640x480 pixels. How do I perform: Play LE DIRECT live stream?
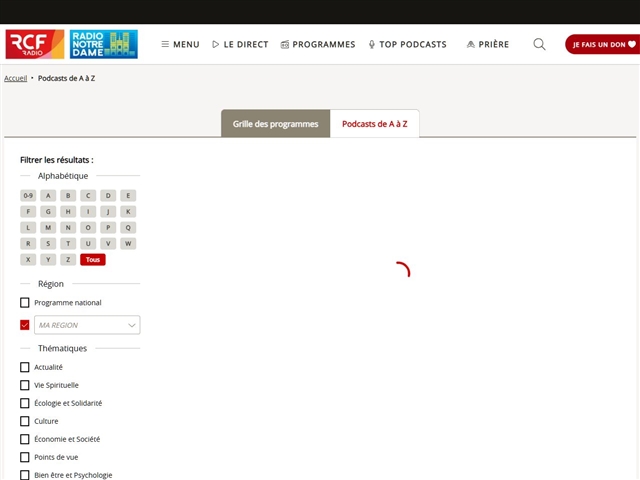point(240,44)
